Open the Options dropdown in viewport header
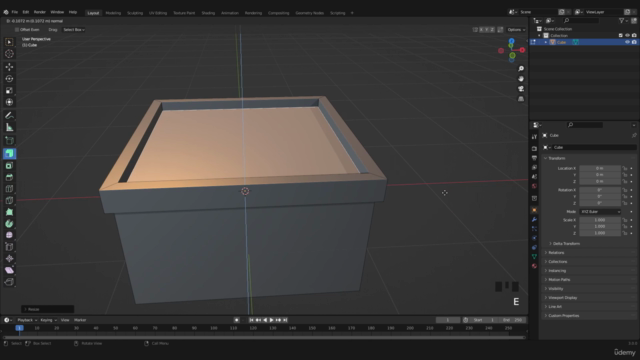The height and width of the screenshot is (360, 640). (x=516, y=30)
